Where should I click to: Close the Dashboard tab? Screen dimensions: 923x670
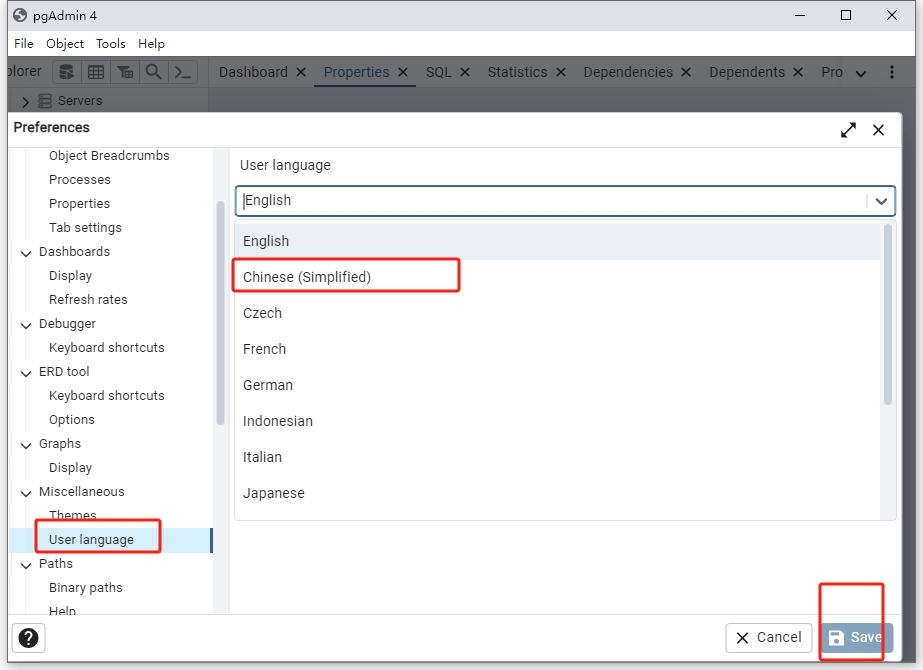click(x=301, y=72)
